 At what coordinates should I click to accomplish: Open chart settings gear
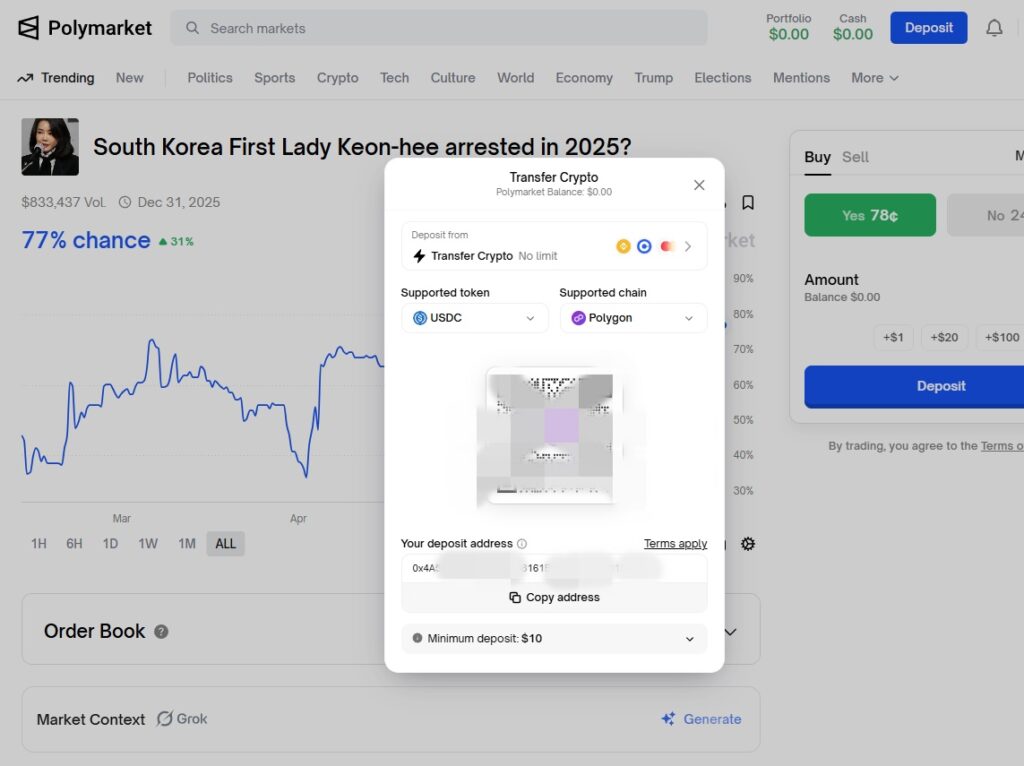point(748,543)
